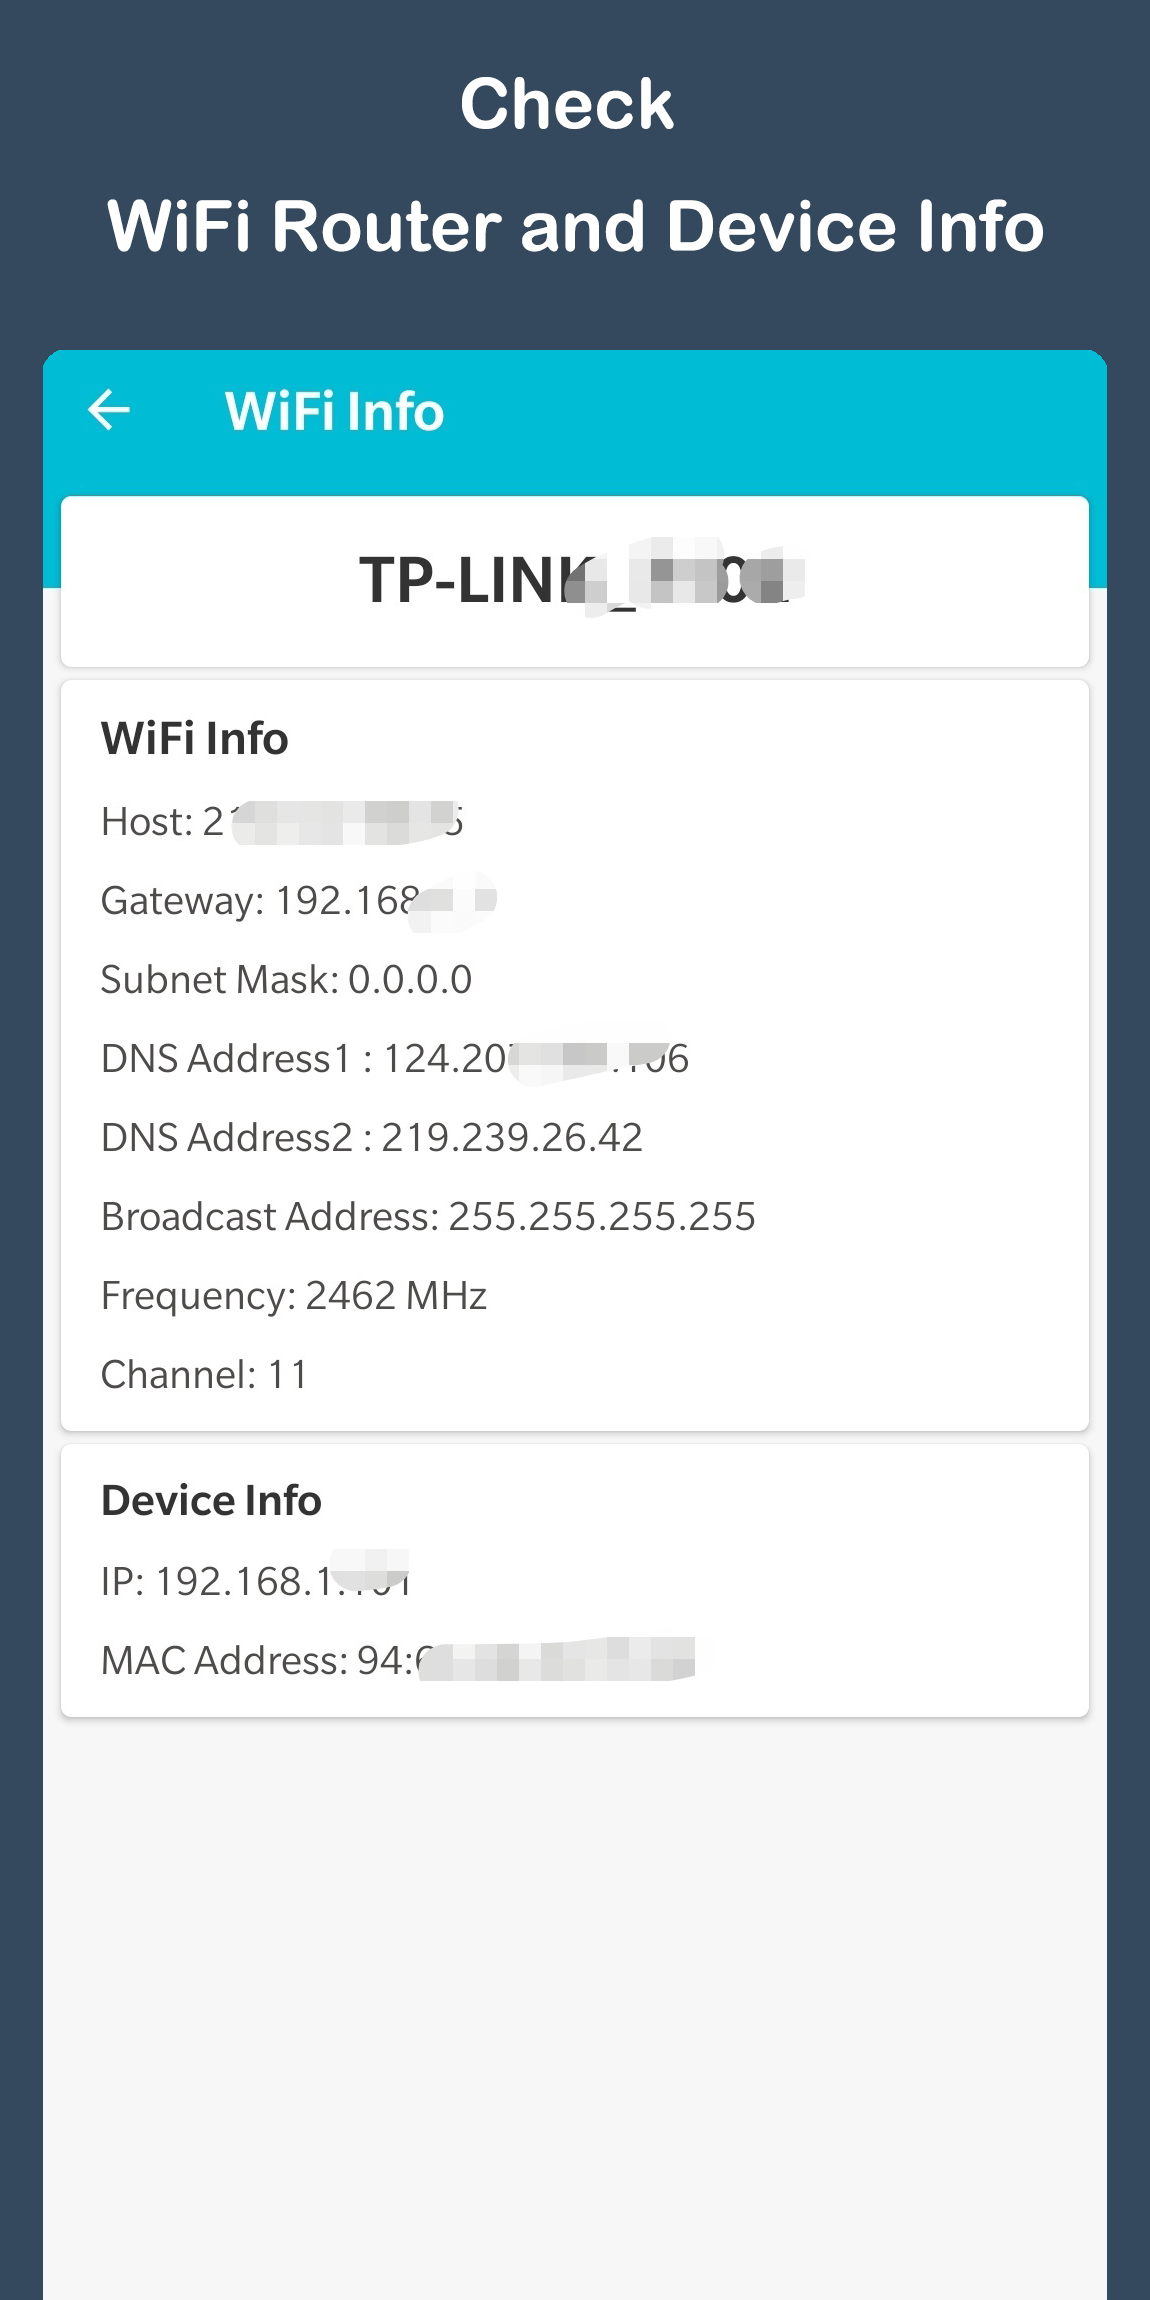This screenshot has height=2300, width=1150.
Task: Select the Device Info card
Action: tap(575, 1580)
